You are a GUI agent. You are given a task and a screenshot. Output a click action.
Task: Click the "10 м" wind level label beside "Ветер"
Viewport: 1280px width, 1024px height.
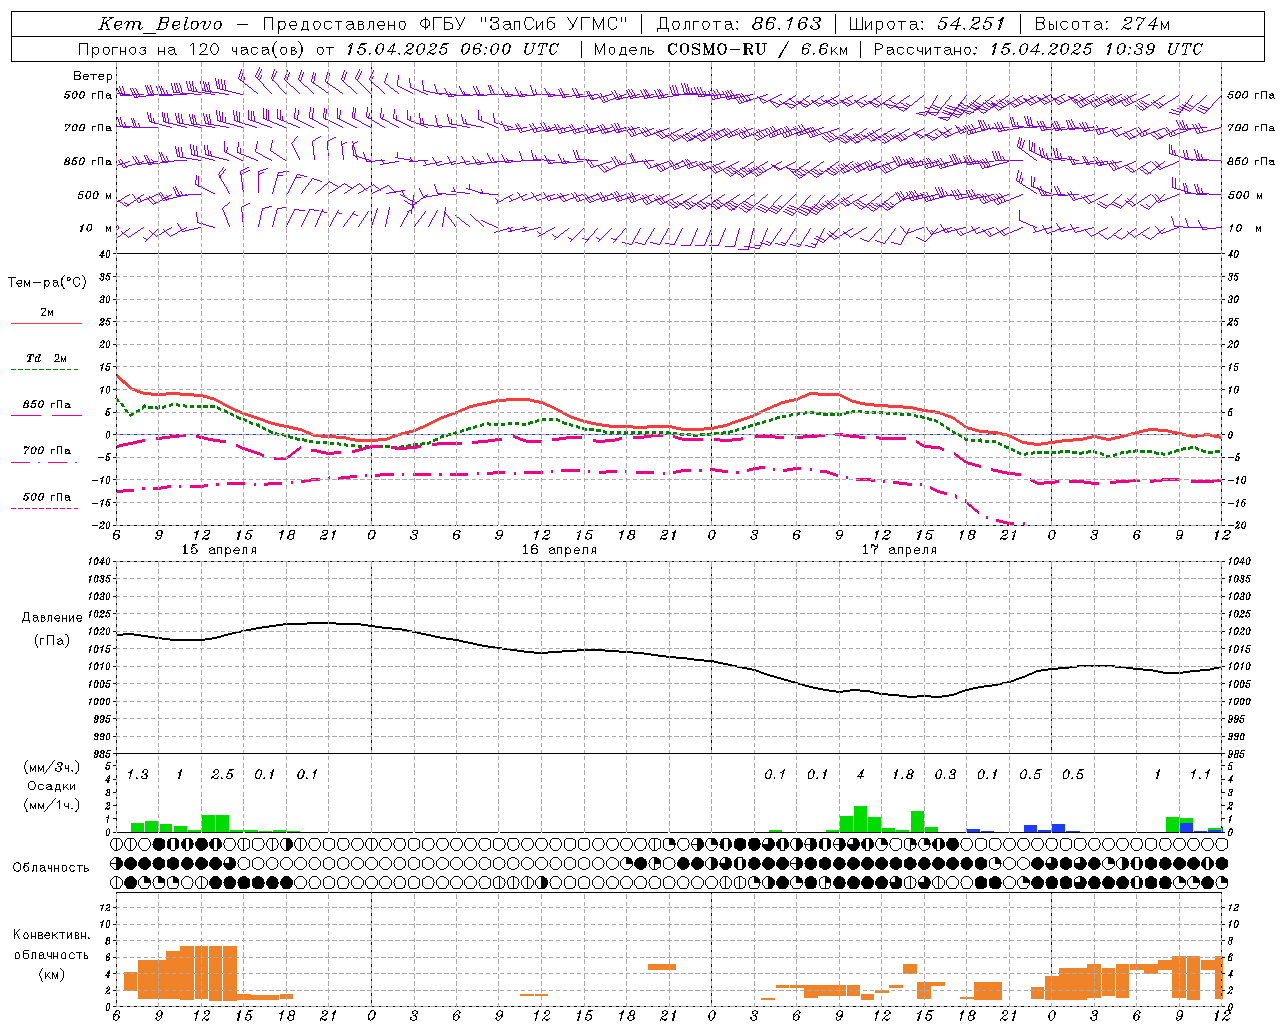[x=96, y=229]
